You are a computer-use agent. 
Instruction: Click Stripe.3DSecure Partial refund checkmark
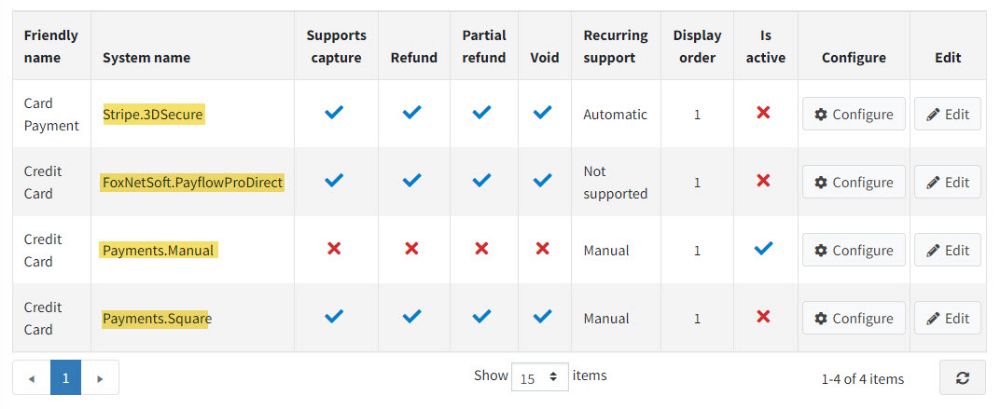pyautogui.click(x=482, y=113)
